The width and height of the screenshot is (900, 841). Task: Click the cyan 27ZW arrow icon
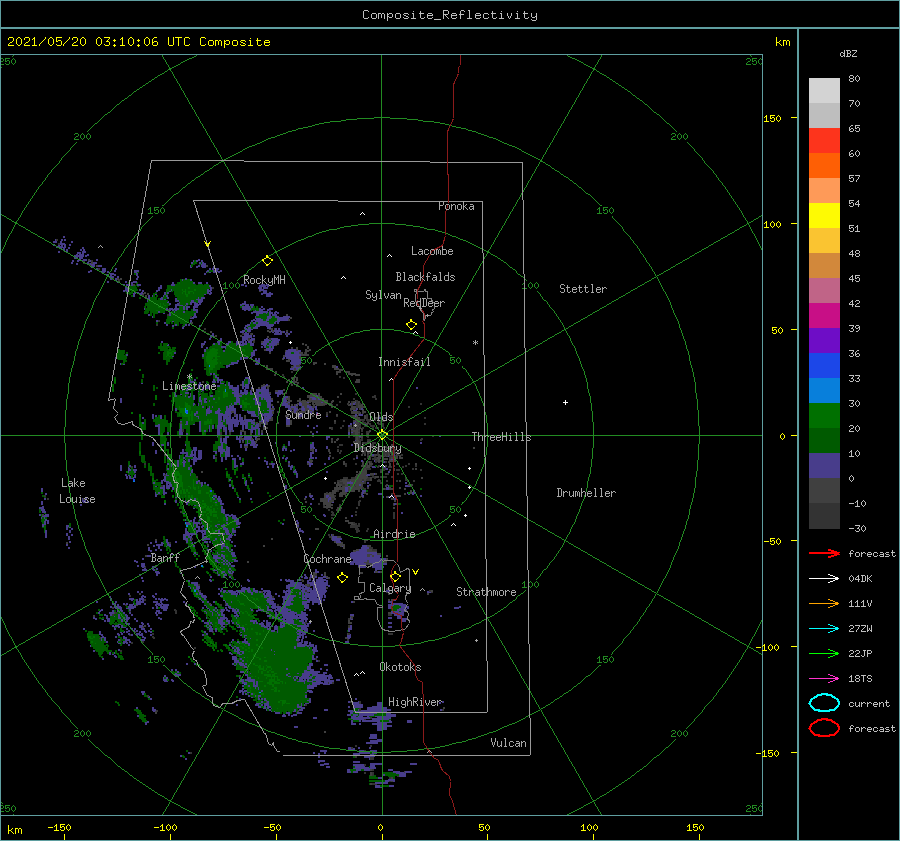point(824,629)
